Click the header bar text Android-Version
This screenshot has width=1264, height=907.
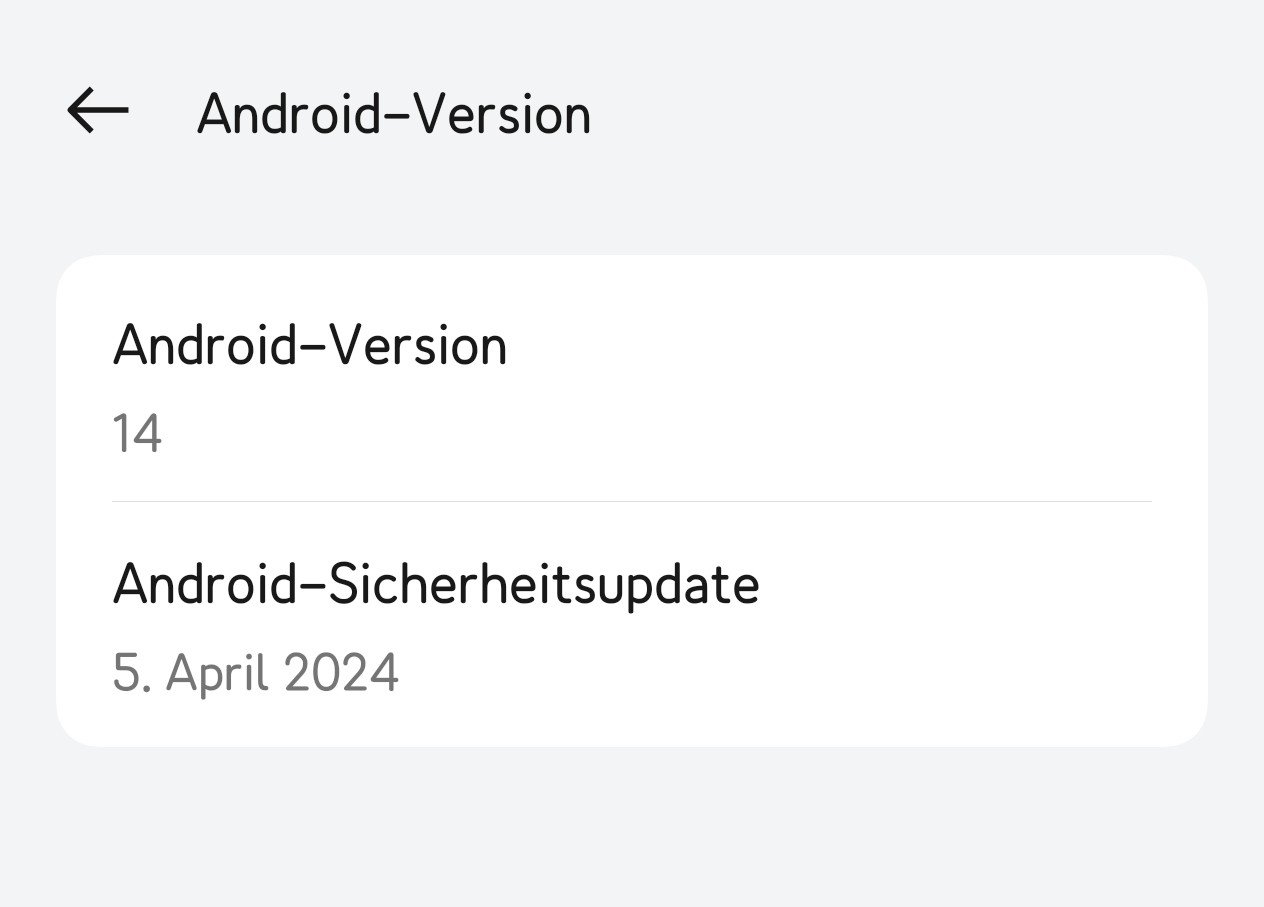point(394,114)
